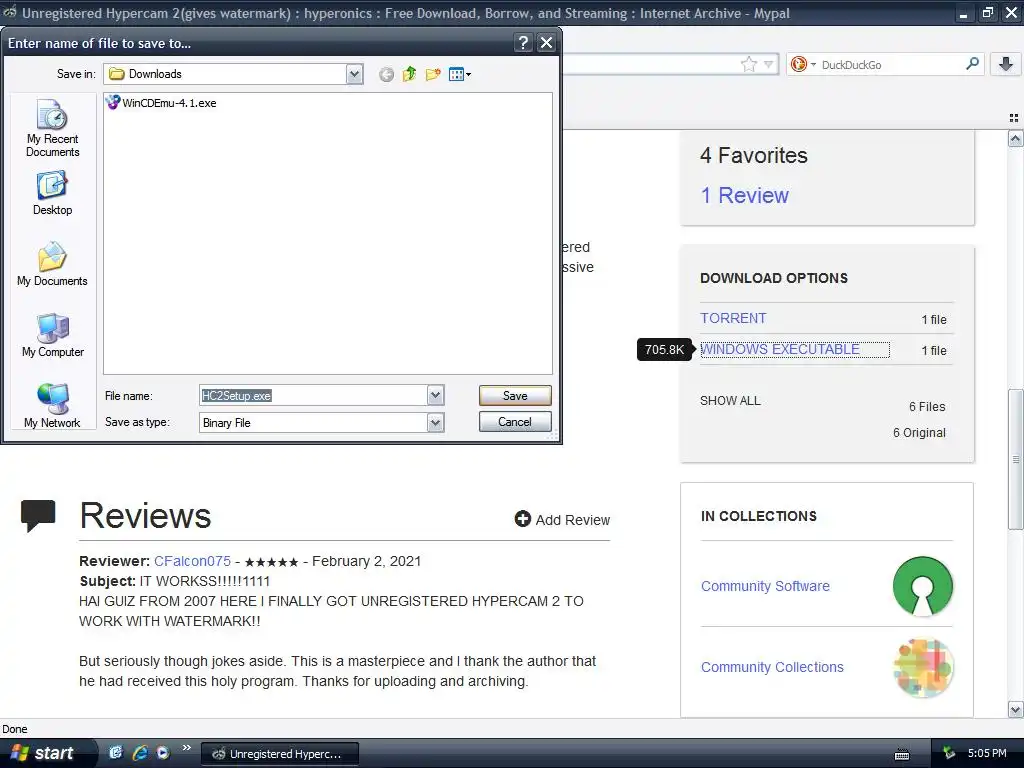This screenshot has height=768, width=1024.
Task: Click Add Review
Action: pos(562,520)
